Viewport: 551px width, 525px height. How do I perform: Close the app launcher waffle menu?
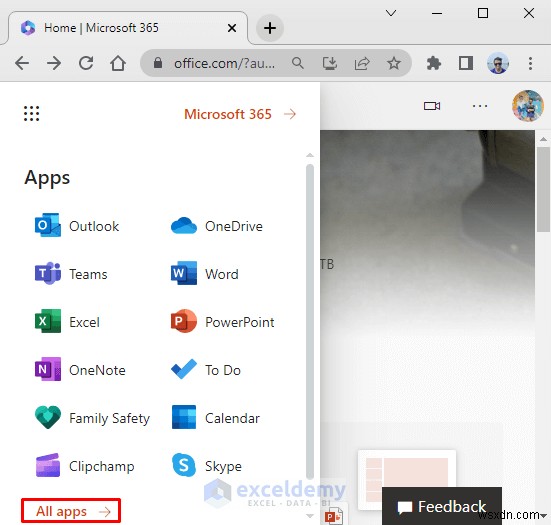tap(32, 114)
